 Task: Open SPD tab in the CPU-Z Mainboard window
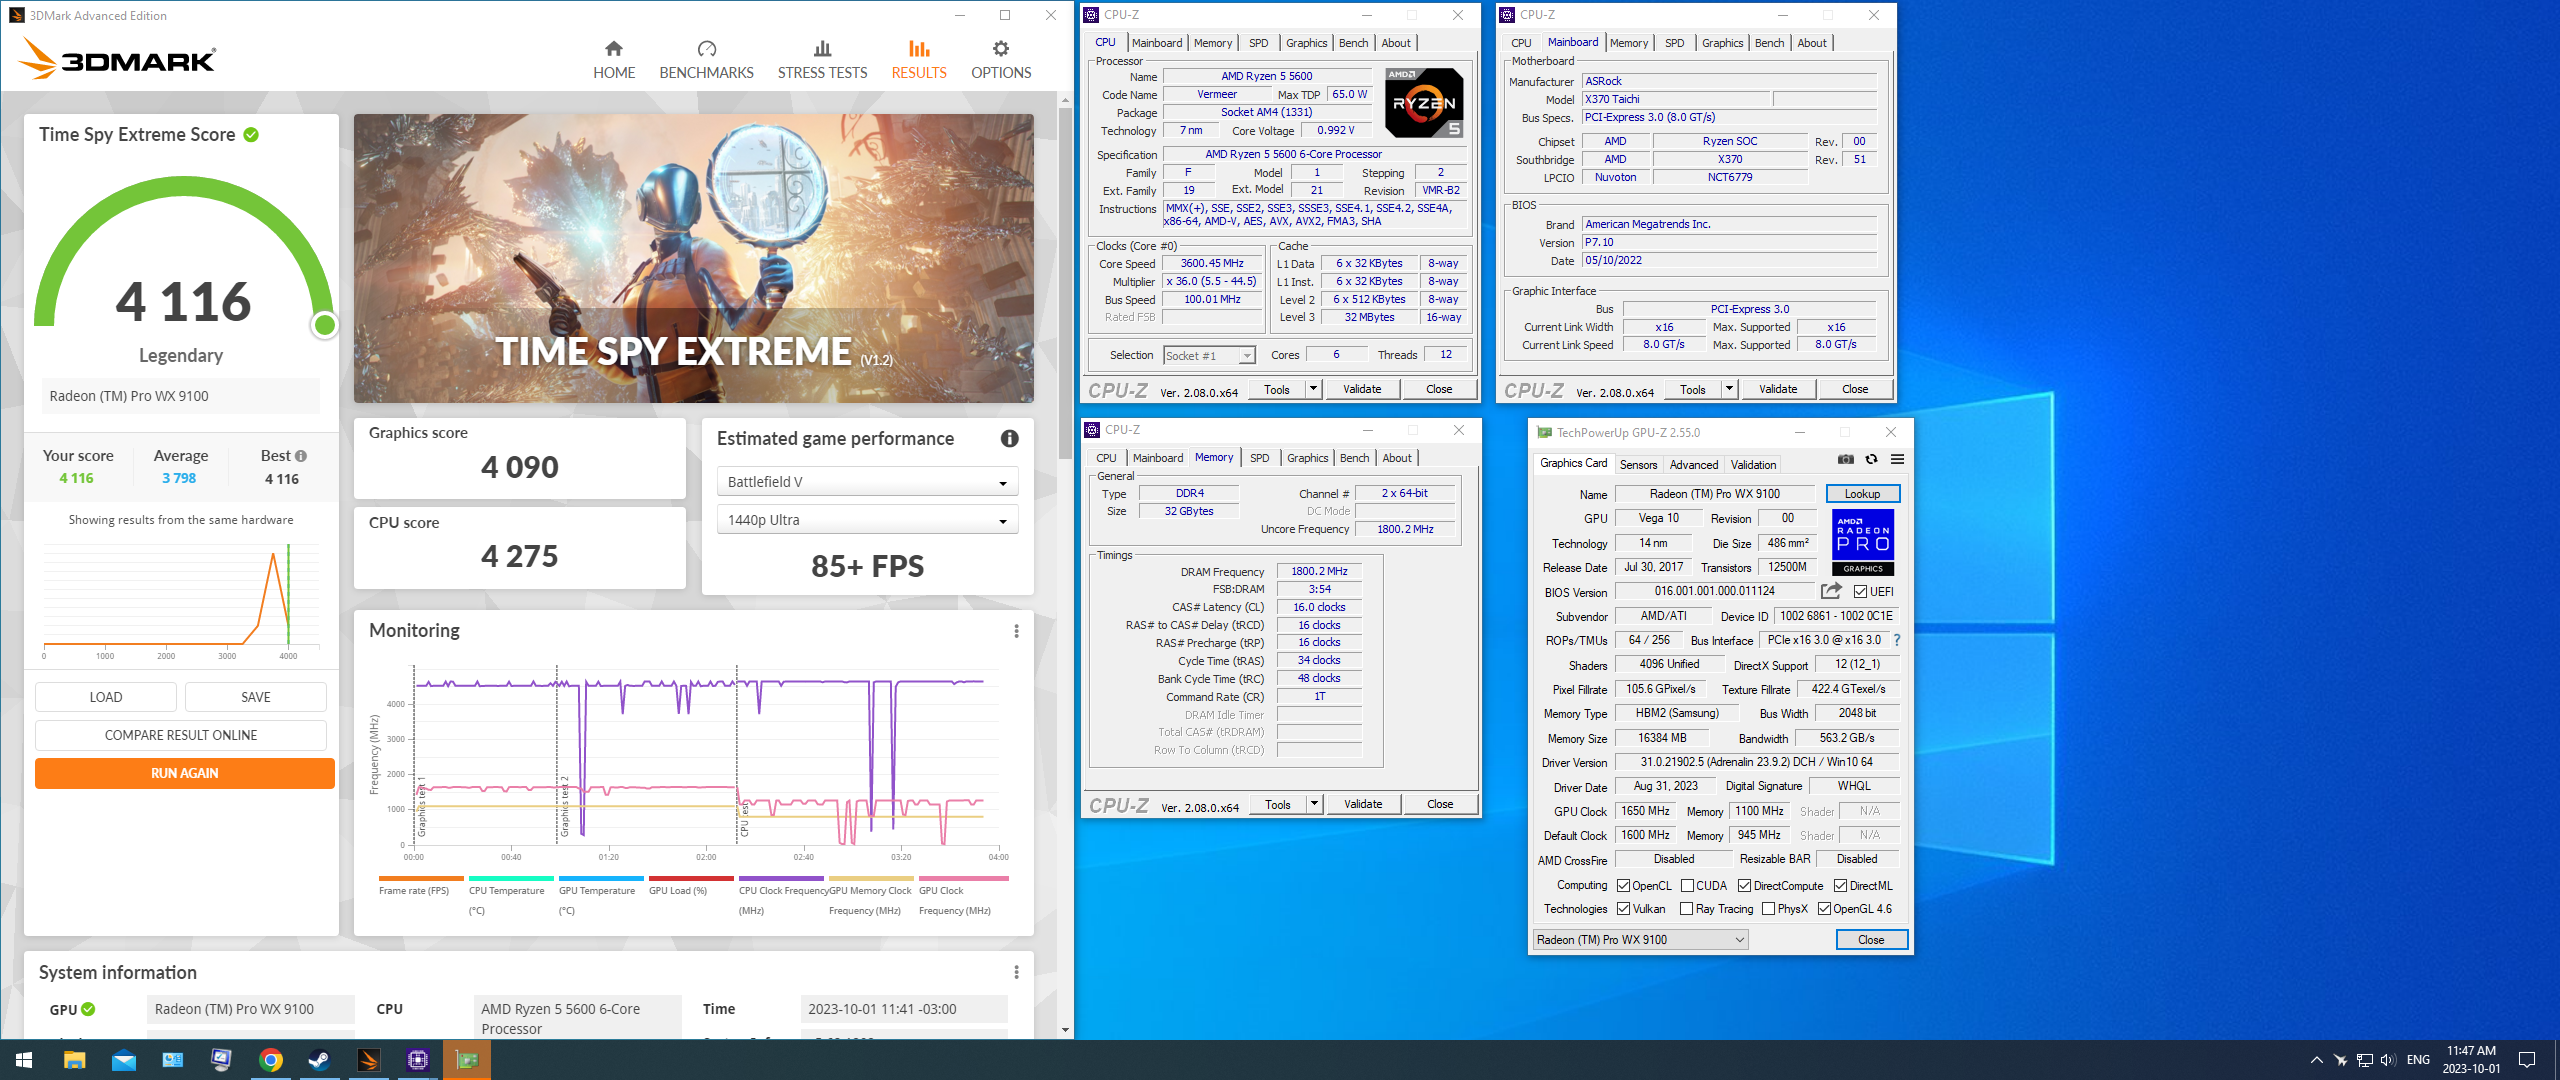[x=1674, y=43]
